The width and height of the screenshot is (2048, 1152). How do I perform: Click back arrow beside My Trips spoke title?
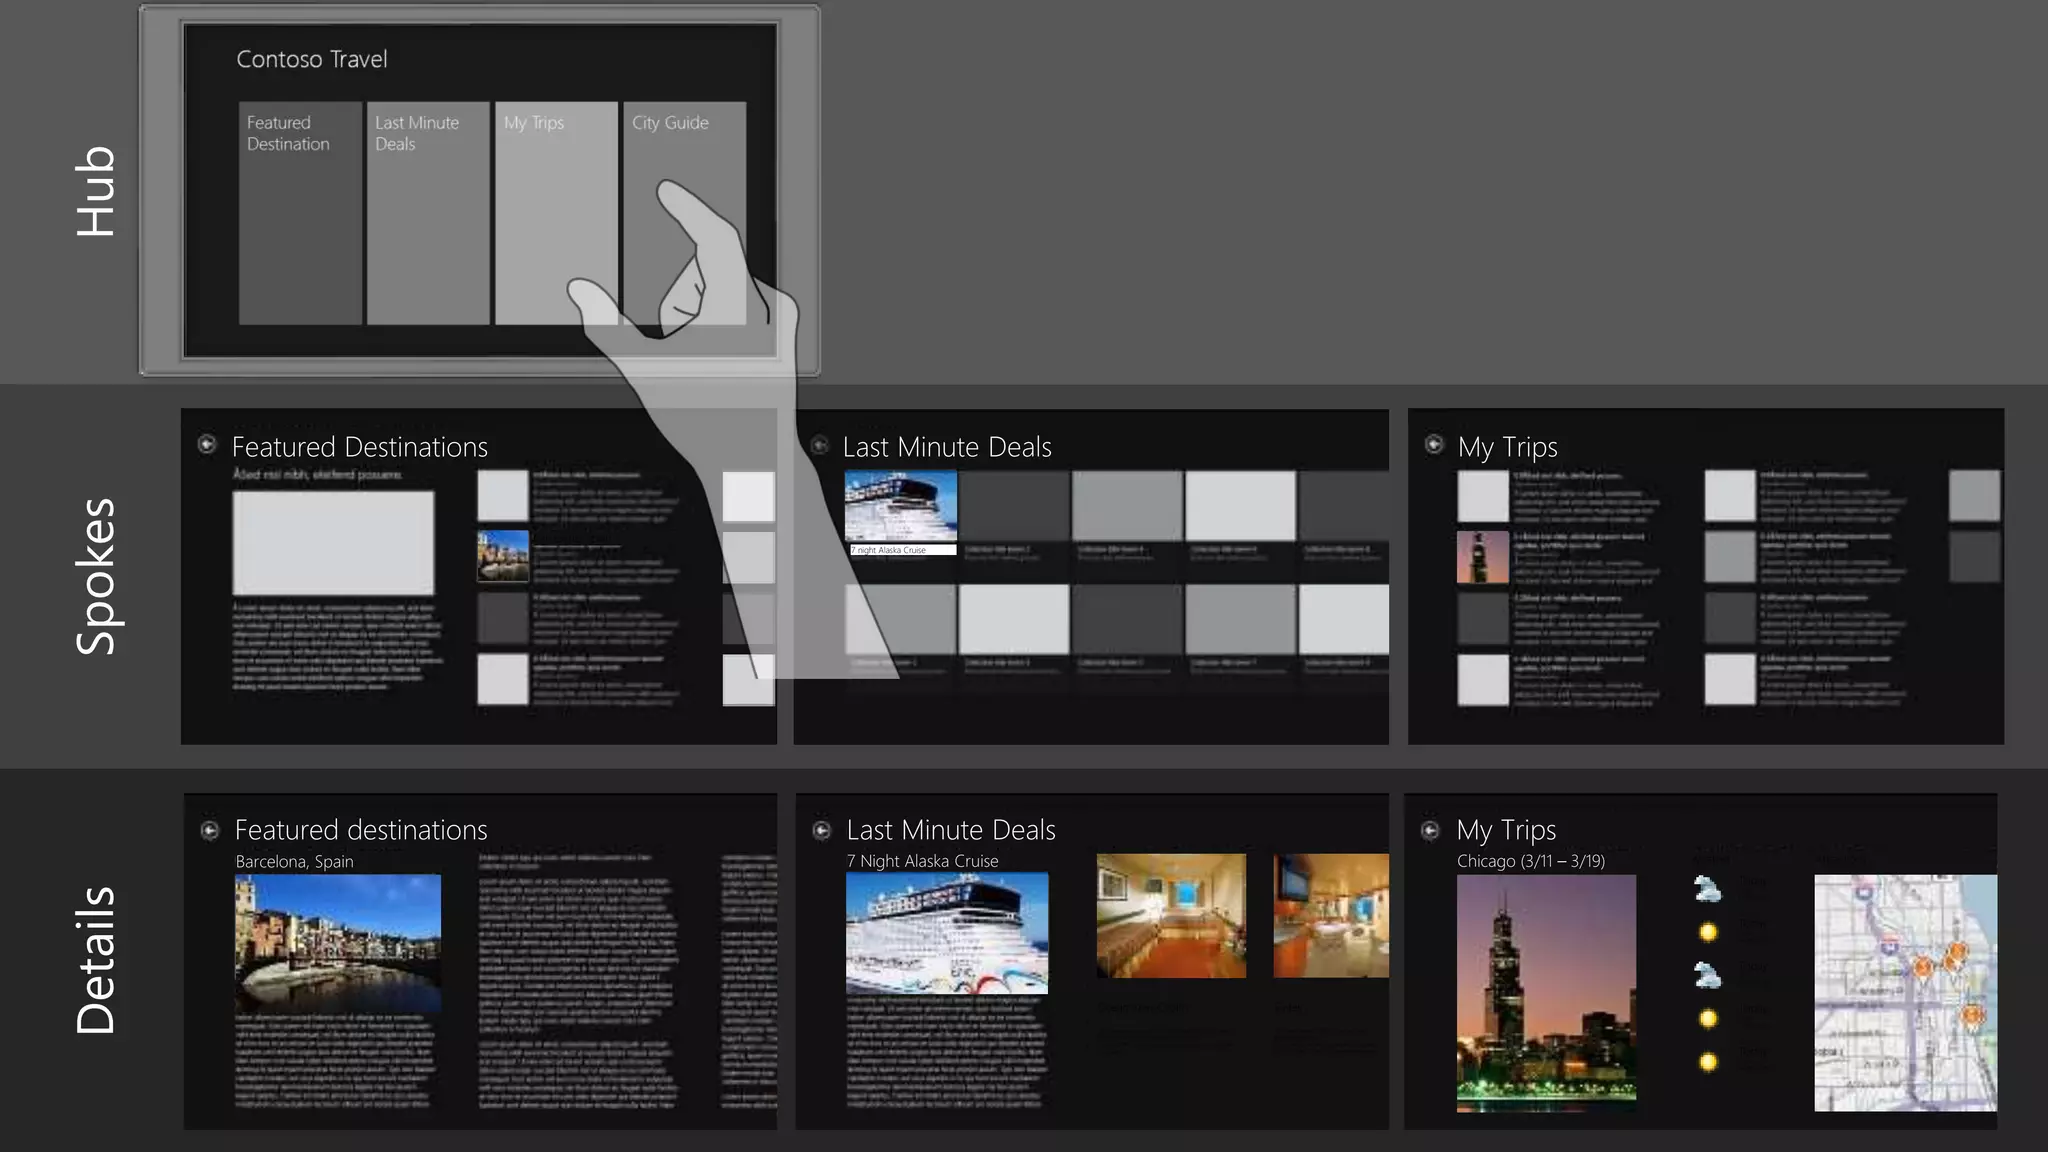pos(1434,444)
